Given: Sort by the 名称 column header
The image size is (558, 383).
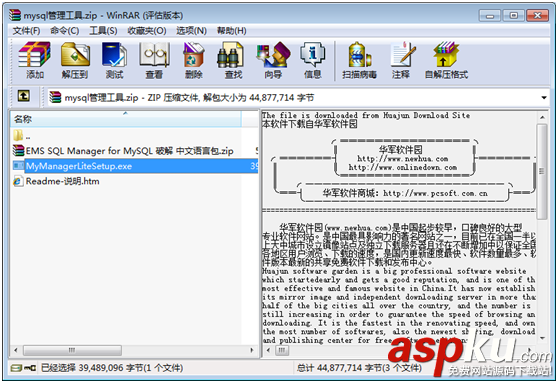Looking at the screenshot, I should [125, 119].
